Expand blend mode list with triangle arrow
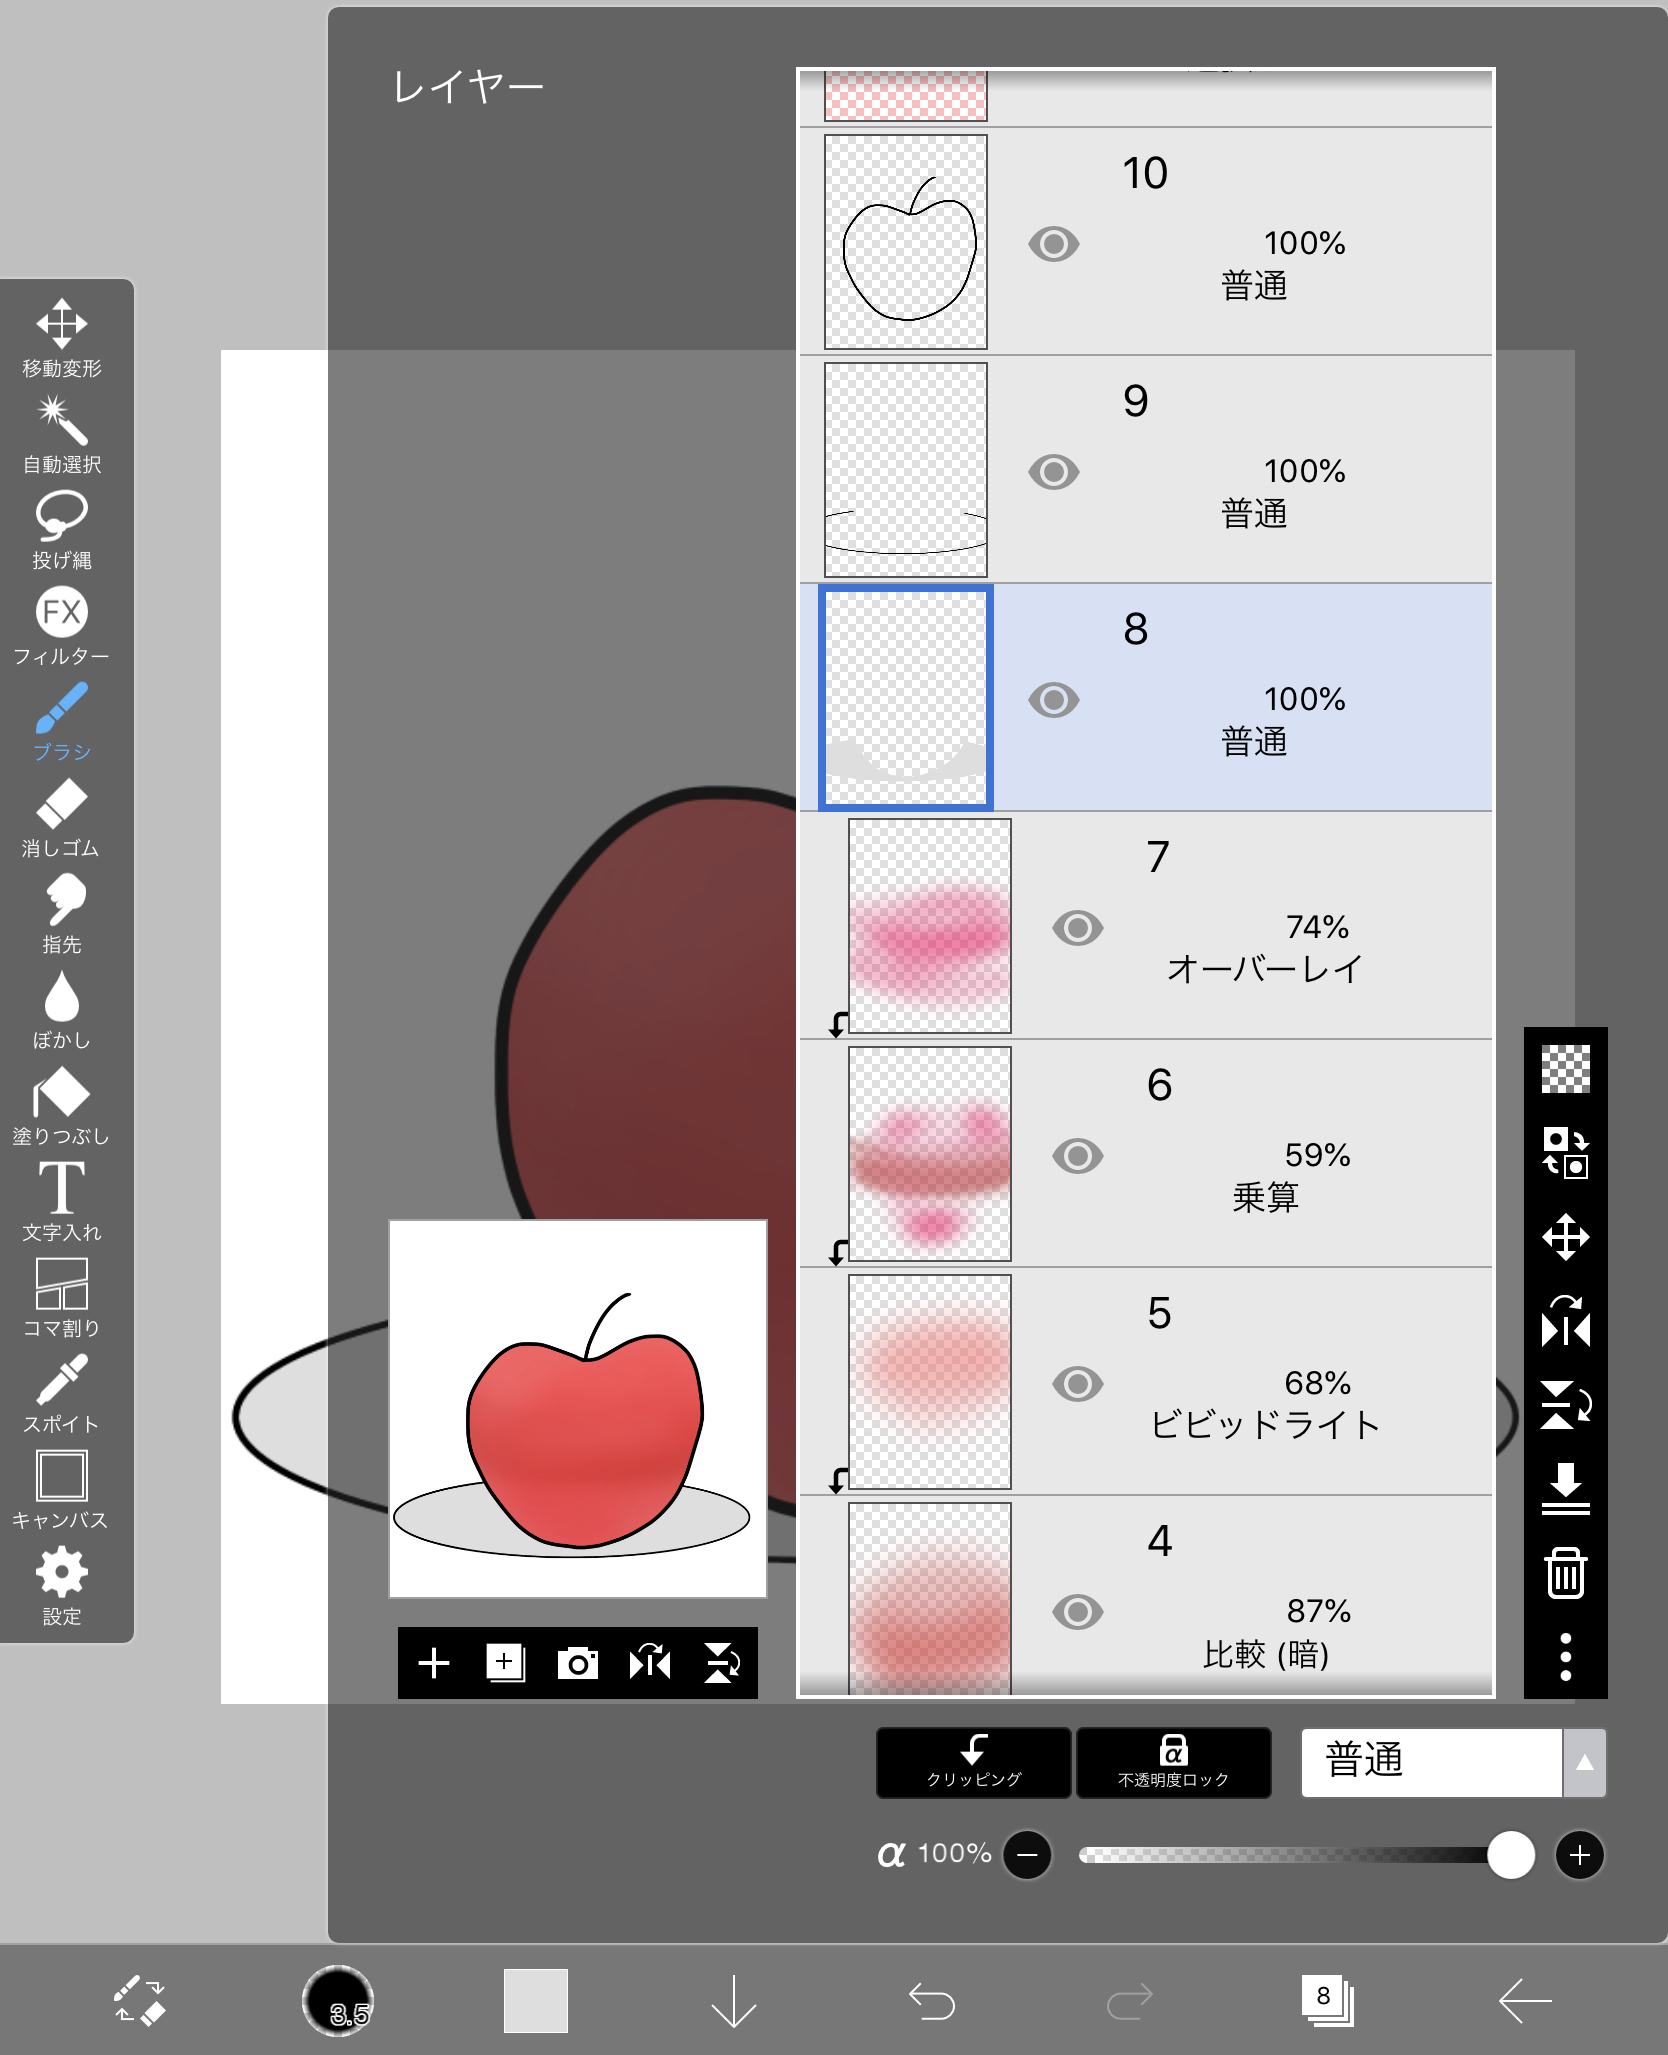Viewport: 1668px width, 2055px height. pos(1584,1762)
